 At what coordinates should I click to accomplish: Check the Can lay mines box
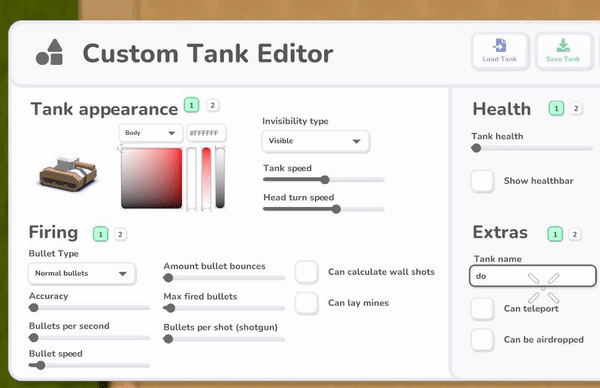[x=307, y=303]
